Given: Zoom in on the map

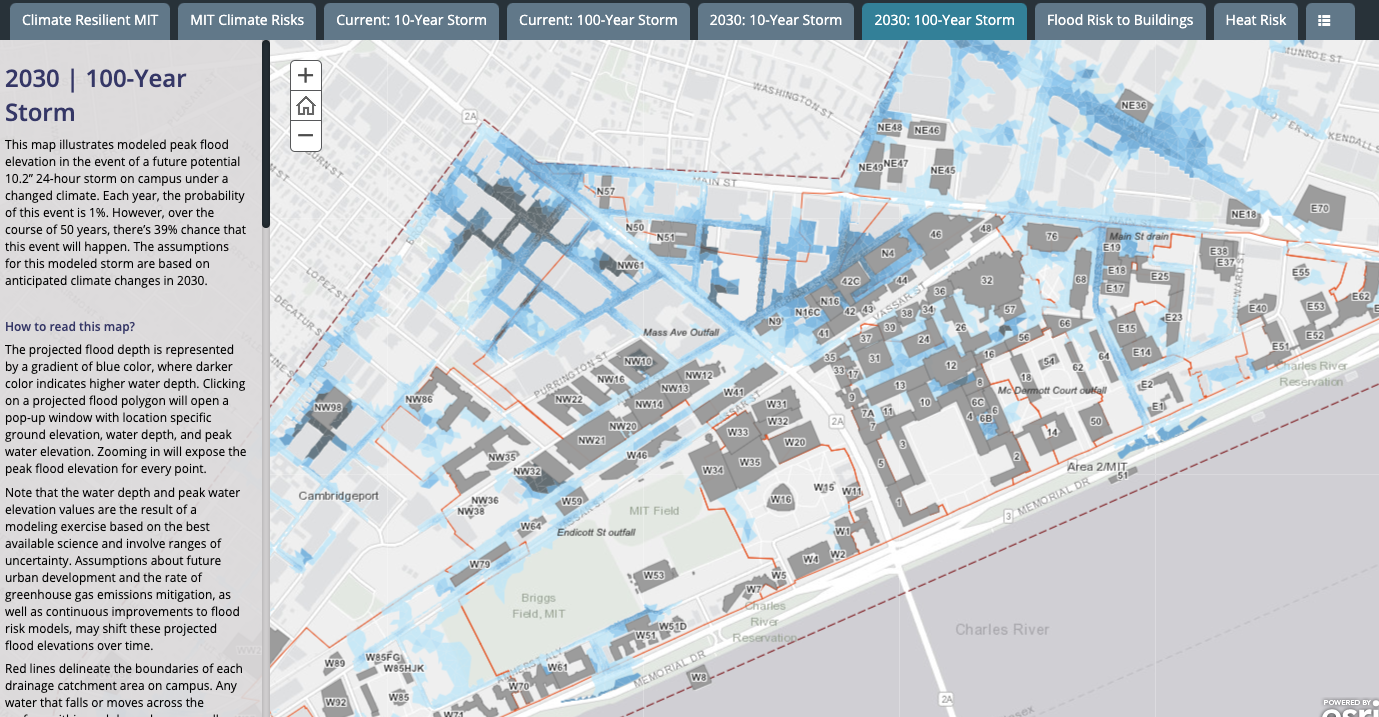Looking at the screenshot, I should coord(306,75).
